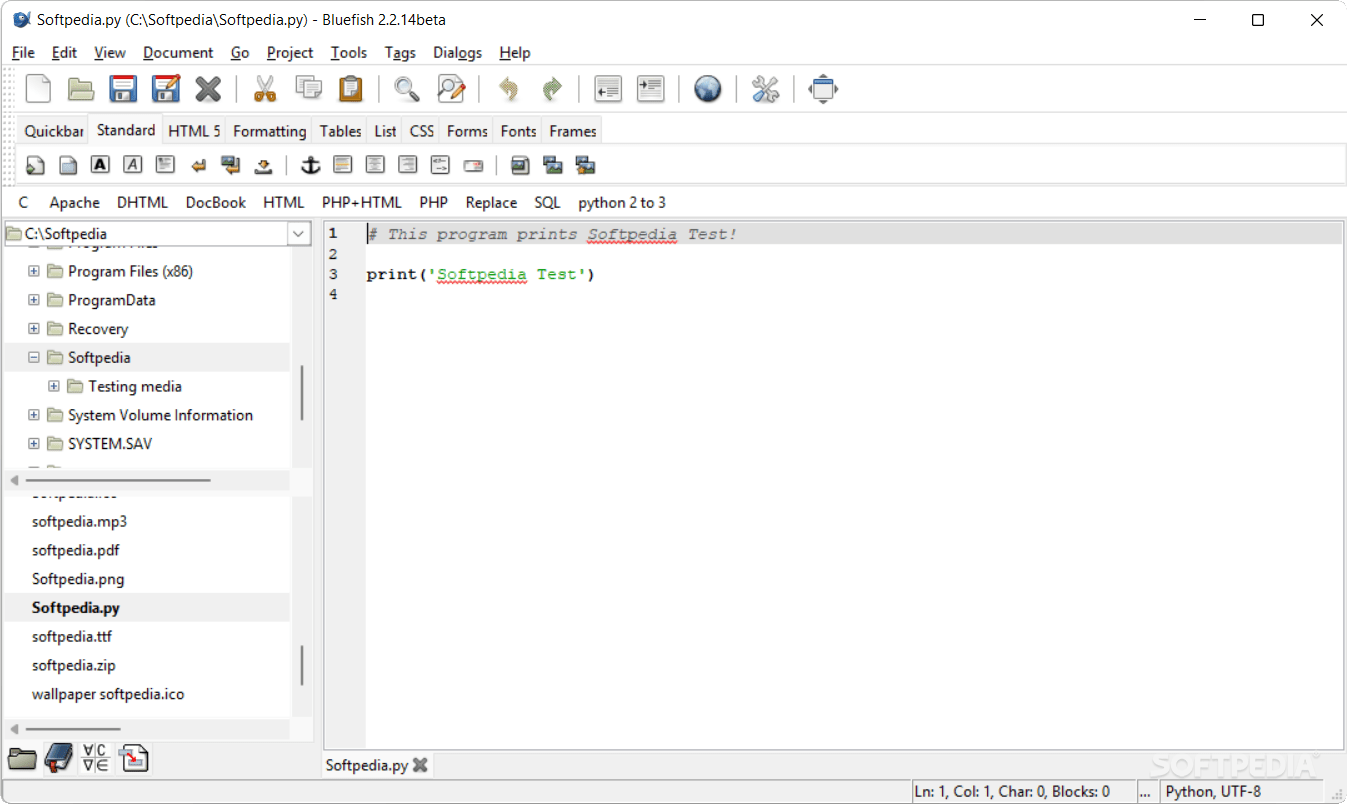Expand the Recovery folder node
1347x804 pixels.
pos(34,329)
